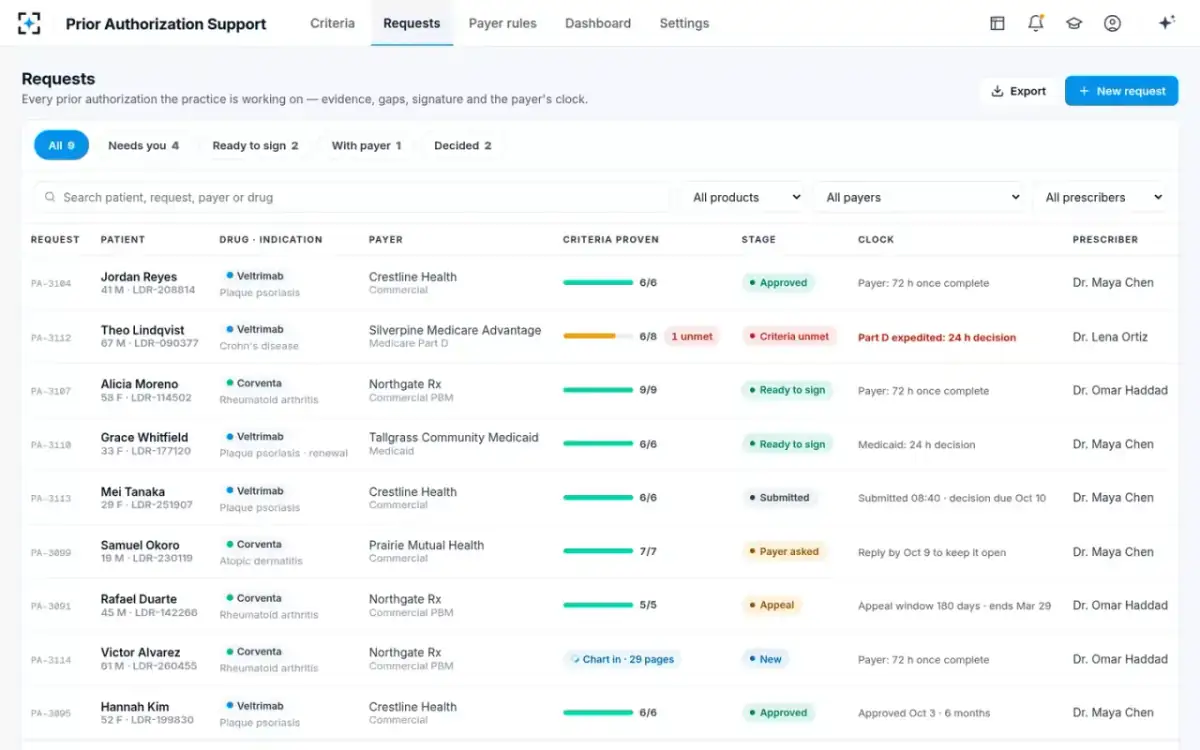This screenshot has height=750, width=1200.
Task: Click the Prior Authorization Support app logo
Action: pyautogui.click(x=29, y=23)
